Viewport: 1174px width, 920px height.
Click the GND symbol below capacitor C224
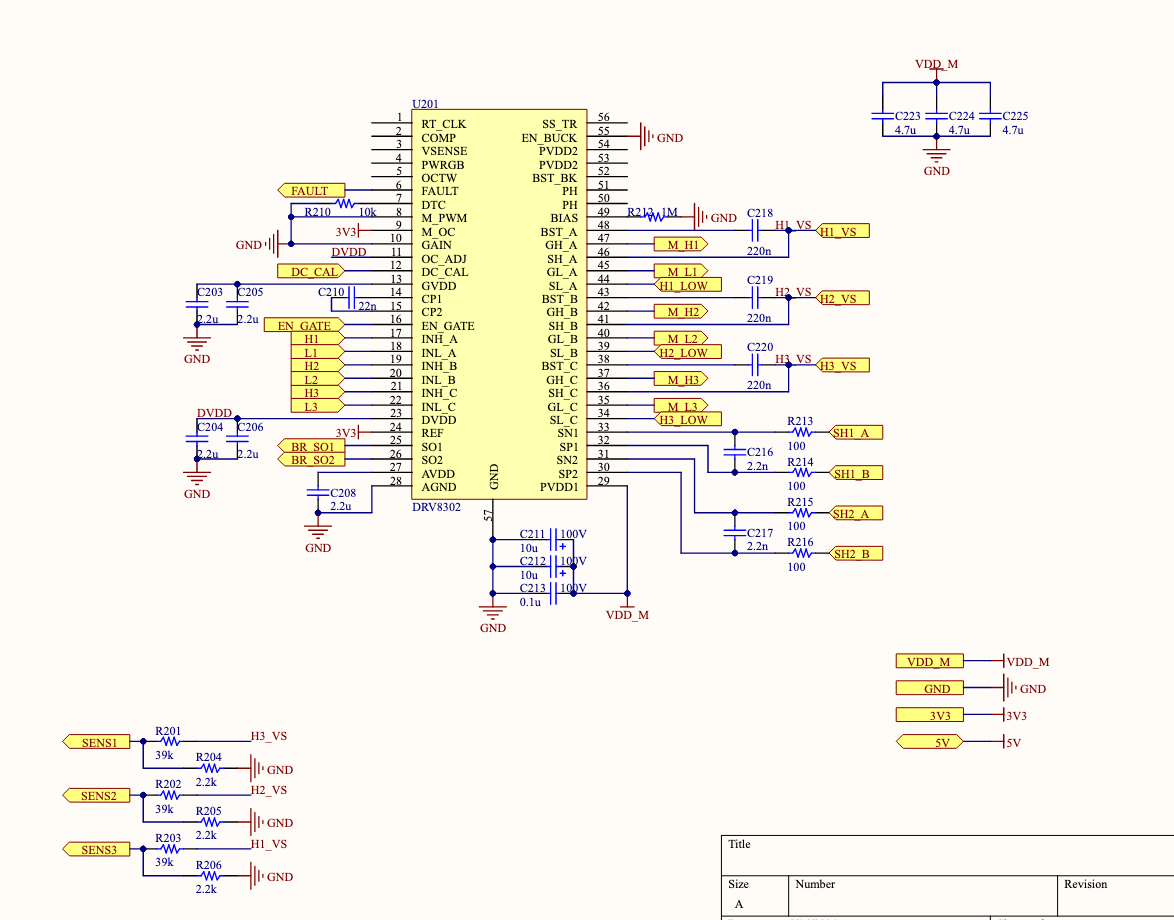936,154
